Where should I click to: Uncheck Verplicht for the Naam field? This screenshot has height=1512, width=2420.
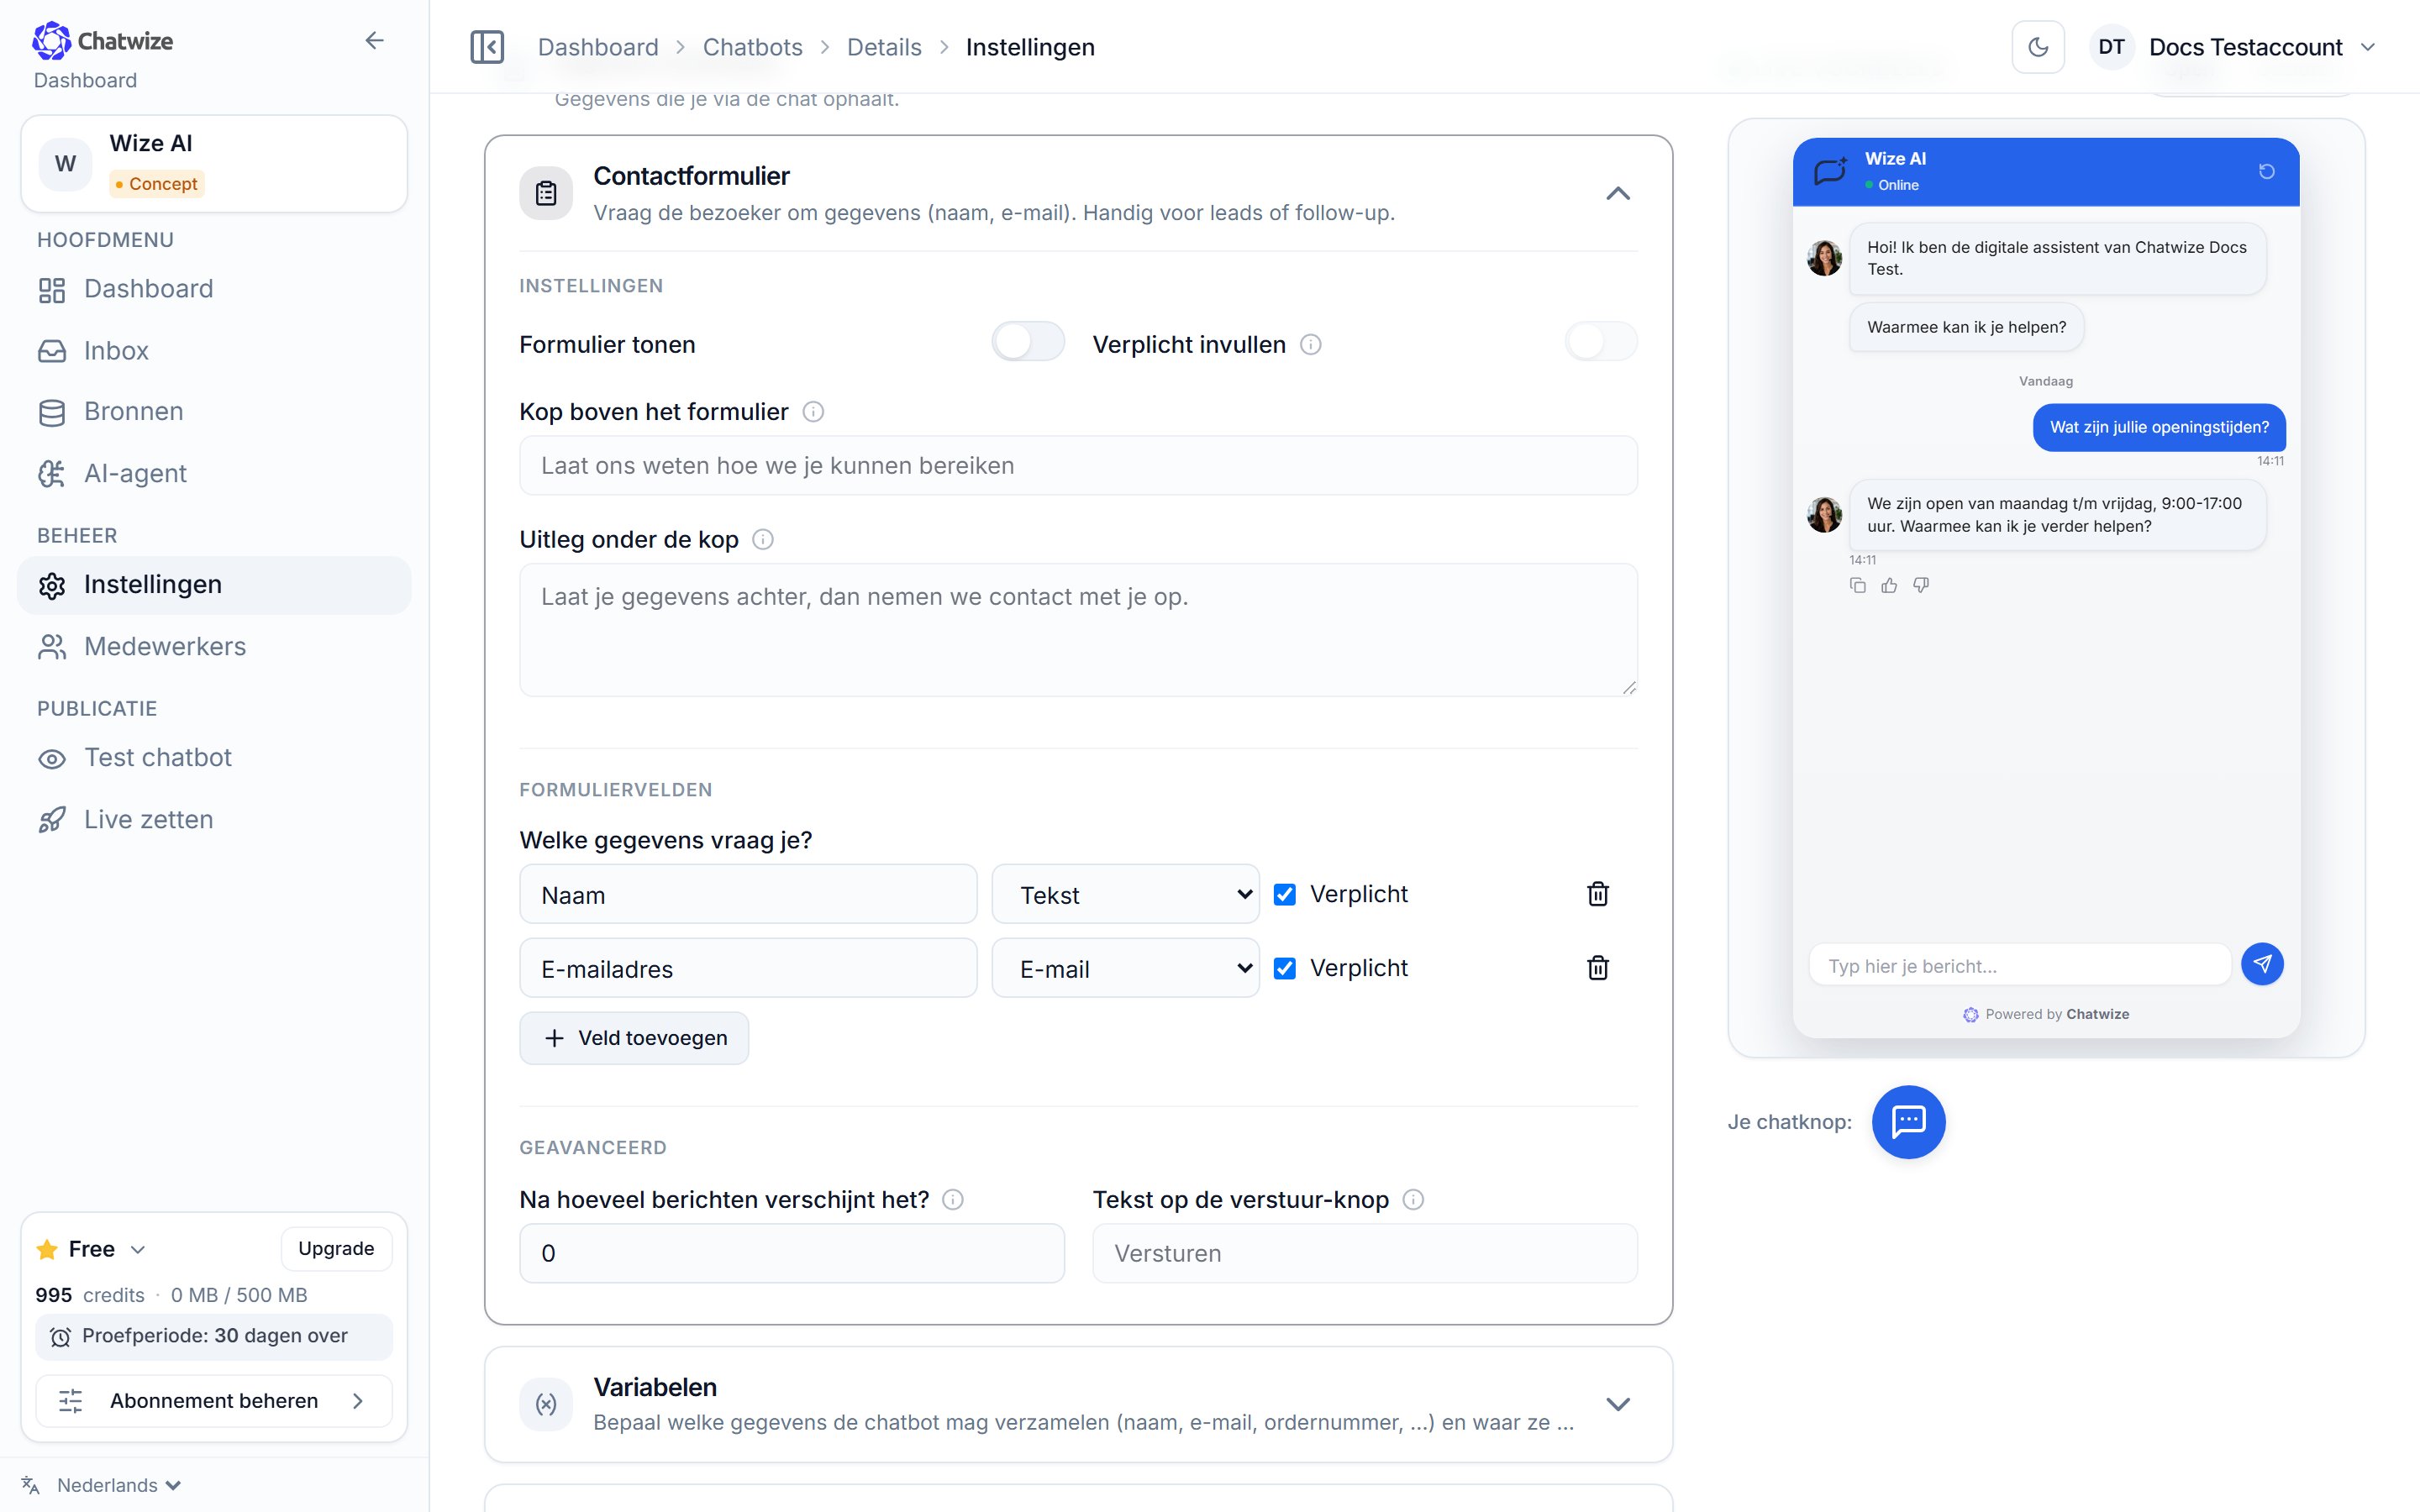click(x=1285, y=895)
